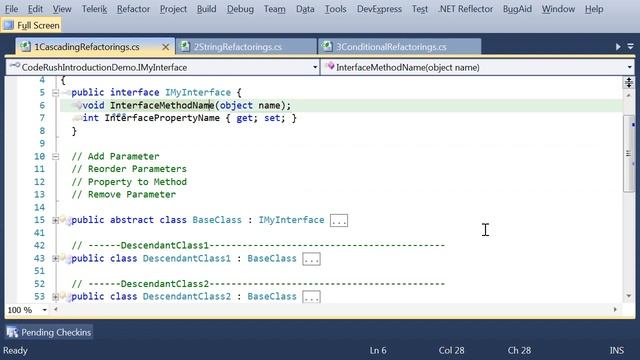640x360 pixels.
Task: Open the Help menu
Action: click(593, 9)
